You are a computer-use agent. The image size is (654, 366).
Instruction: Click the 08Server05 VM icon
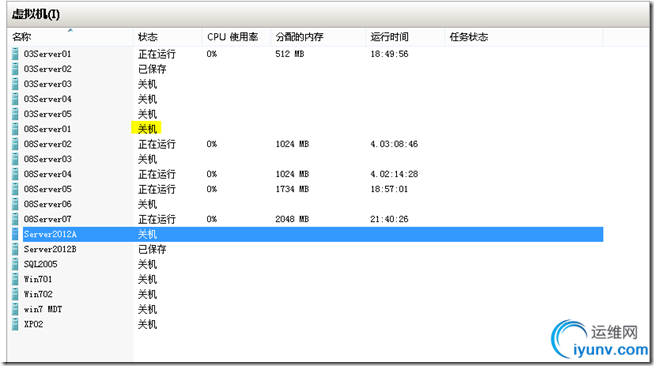point(15,189)
